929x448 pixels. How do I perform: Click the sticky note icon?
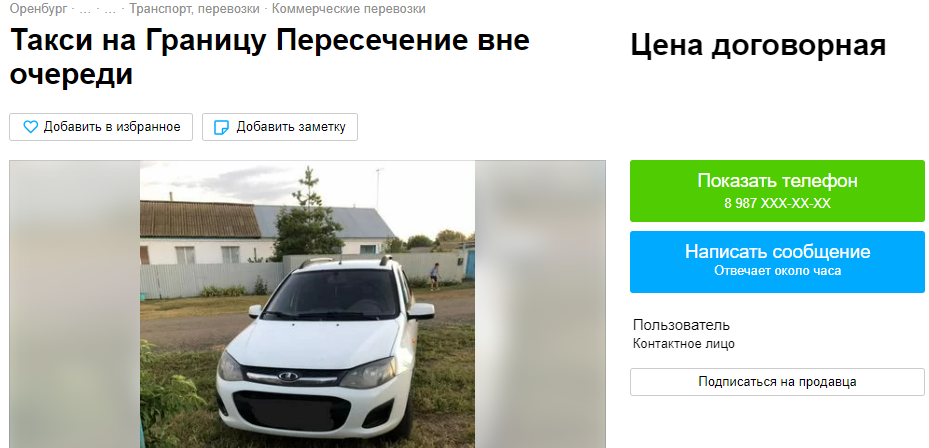pos(221,127)
